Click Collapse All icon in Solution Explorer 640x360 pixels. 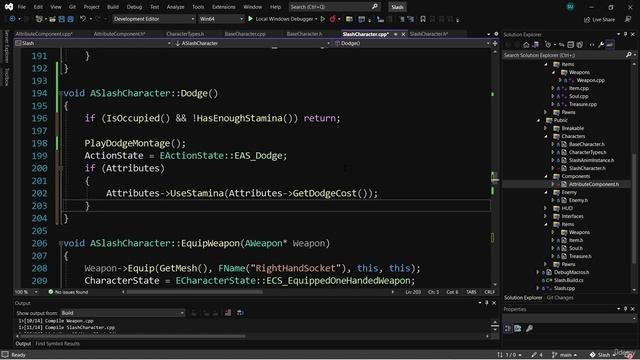[571, 45]
